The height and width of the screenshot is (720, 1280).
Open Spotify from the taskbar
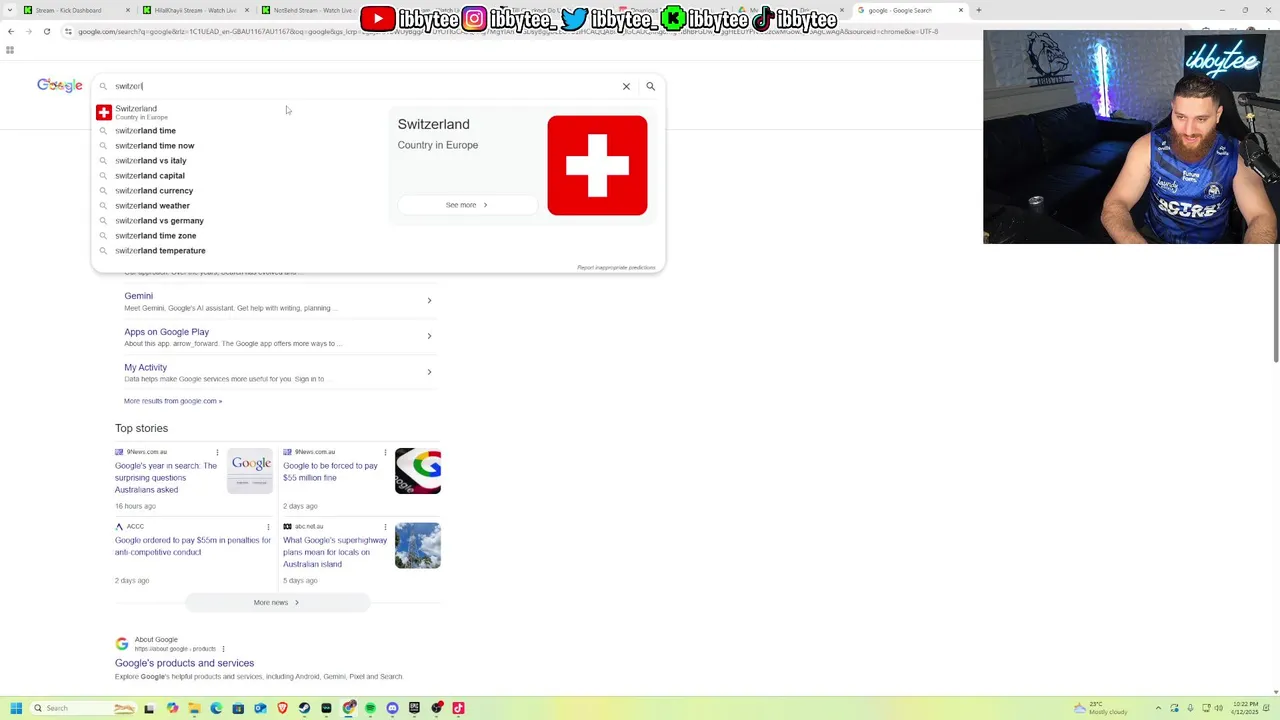370,708
